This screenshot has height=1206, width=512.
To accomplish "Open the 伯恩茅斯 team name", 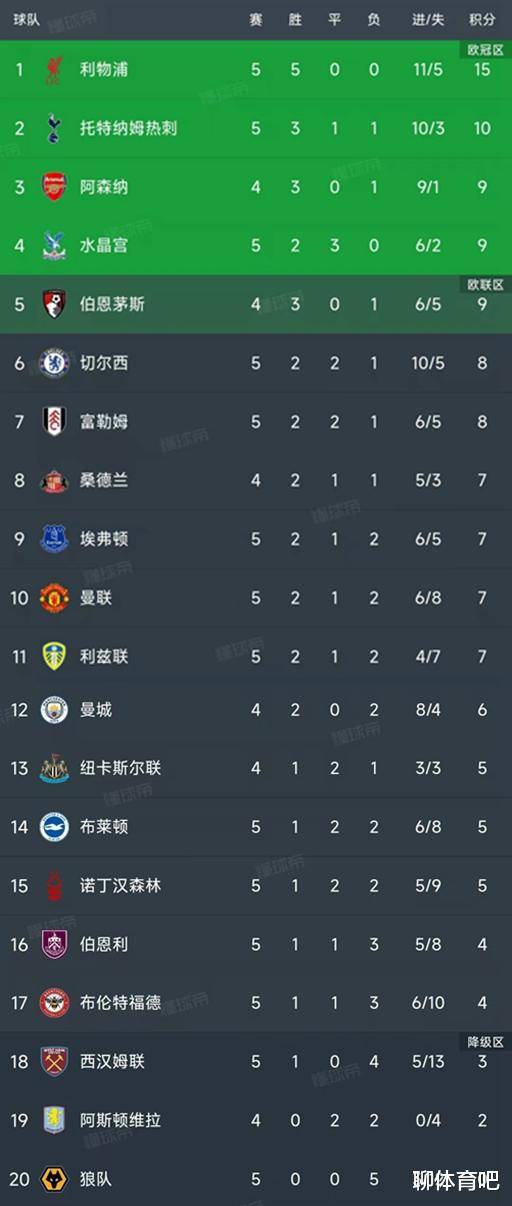I will [112, 304].
